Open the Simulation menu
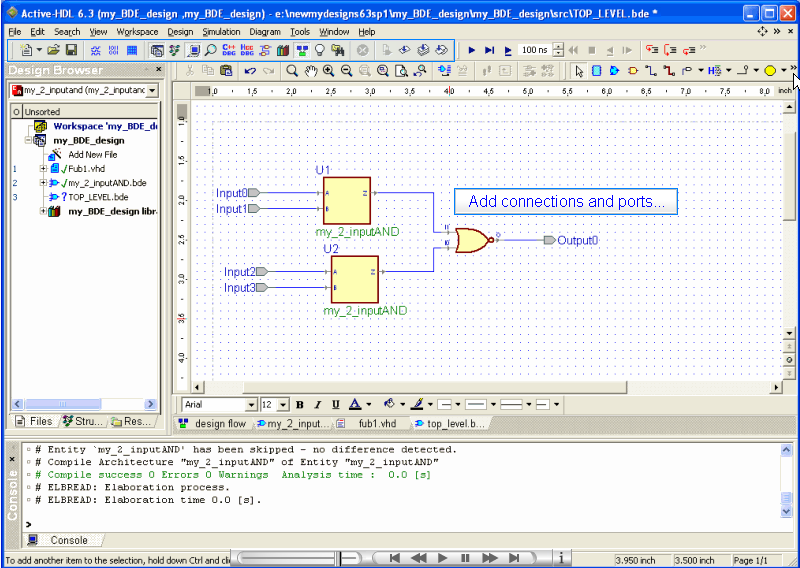 click(x=221, y=32)
